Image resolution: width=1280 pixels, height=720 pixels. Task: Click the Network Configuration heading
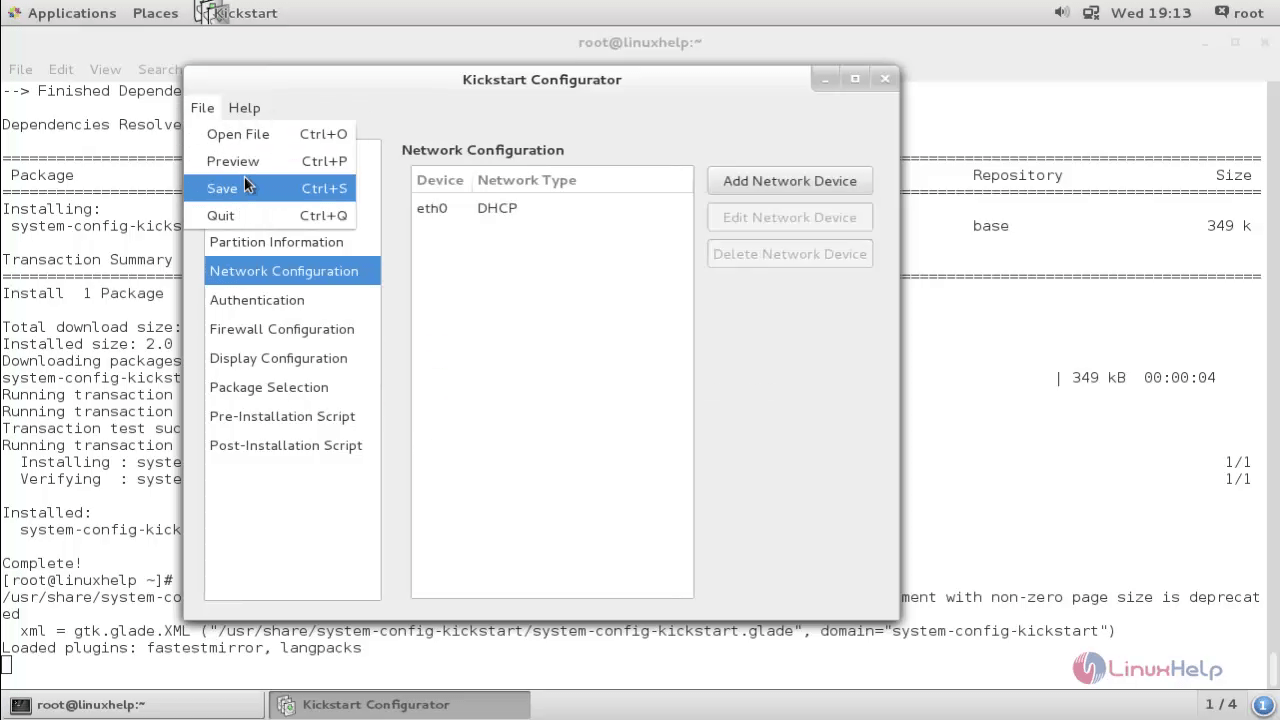[x=483, y=150]
